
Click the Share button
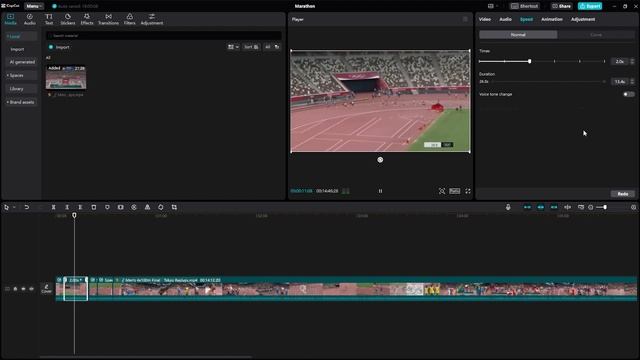pyautogui.click(x=562, y=6)
